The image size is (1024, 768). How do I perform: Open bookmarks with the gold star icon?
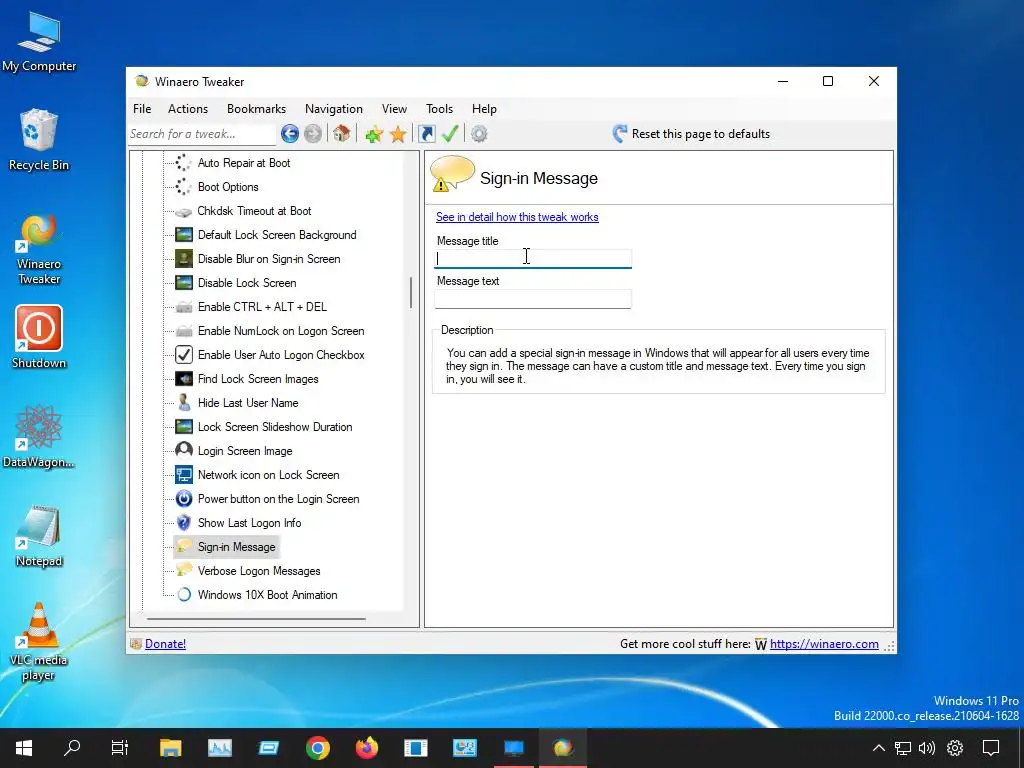point(398,135)
